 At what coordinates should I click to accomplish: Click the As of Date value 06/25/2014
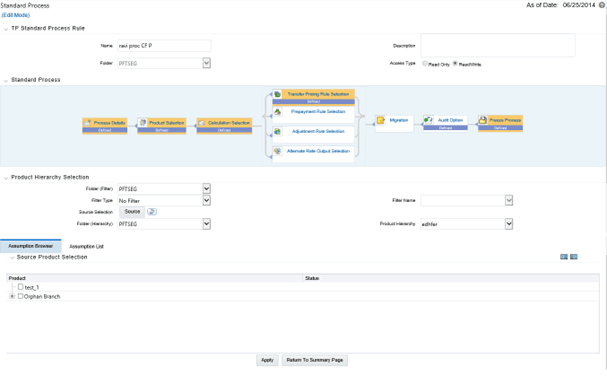(x=579, y=5)
